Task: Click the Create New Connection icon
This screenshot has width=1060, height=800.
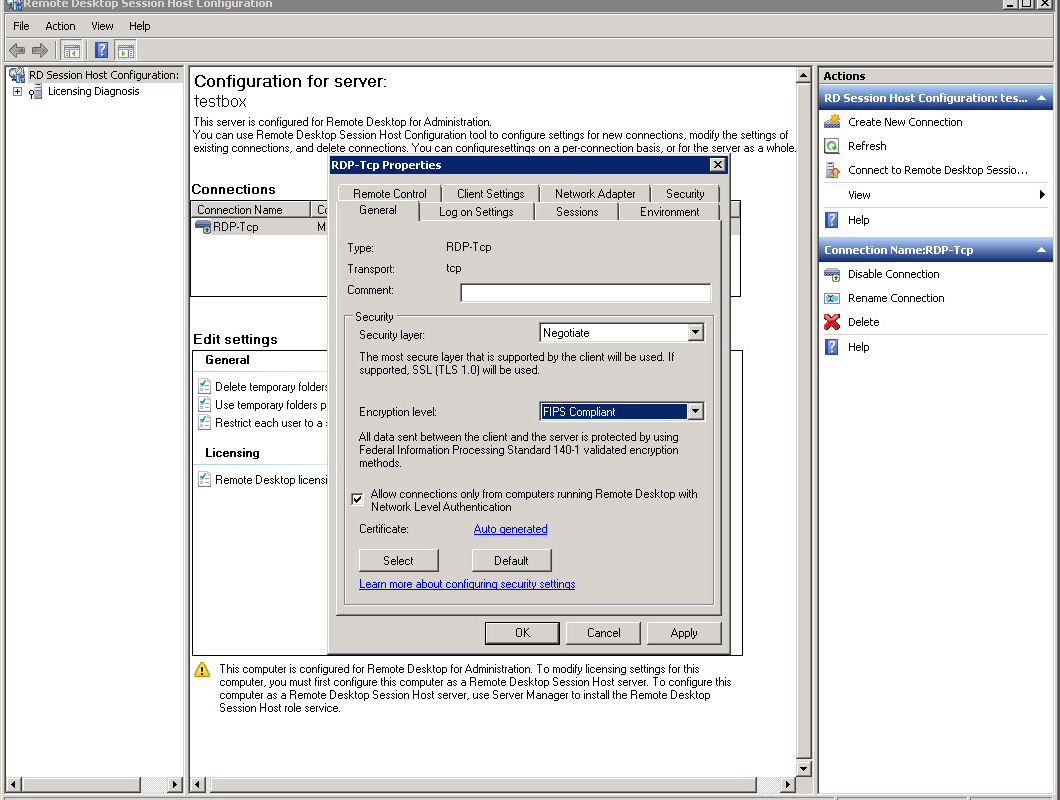Action: (x=832, y=122)
